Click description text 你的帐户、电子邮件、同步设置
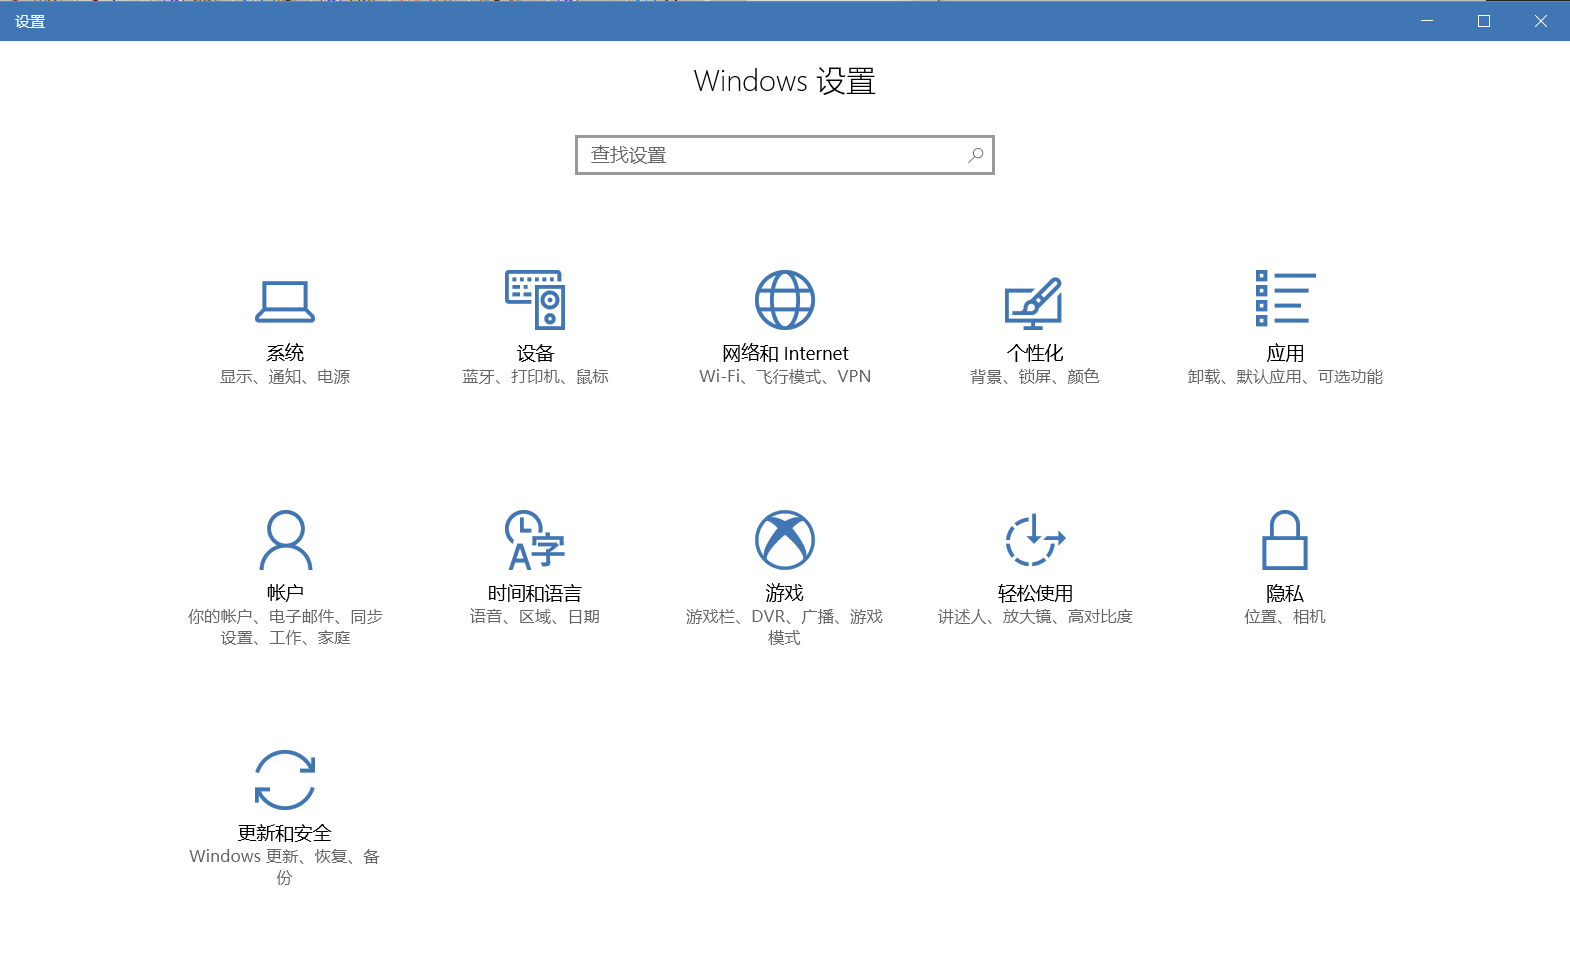This screenshot has height=959, width=1570. click(x=285, y=627)
